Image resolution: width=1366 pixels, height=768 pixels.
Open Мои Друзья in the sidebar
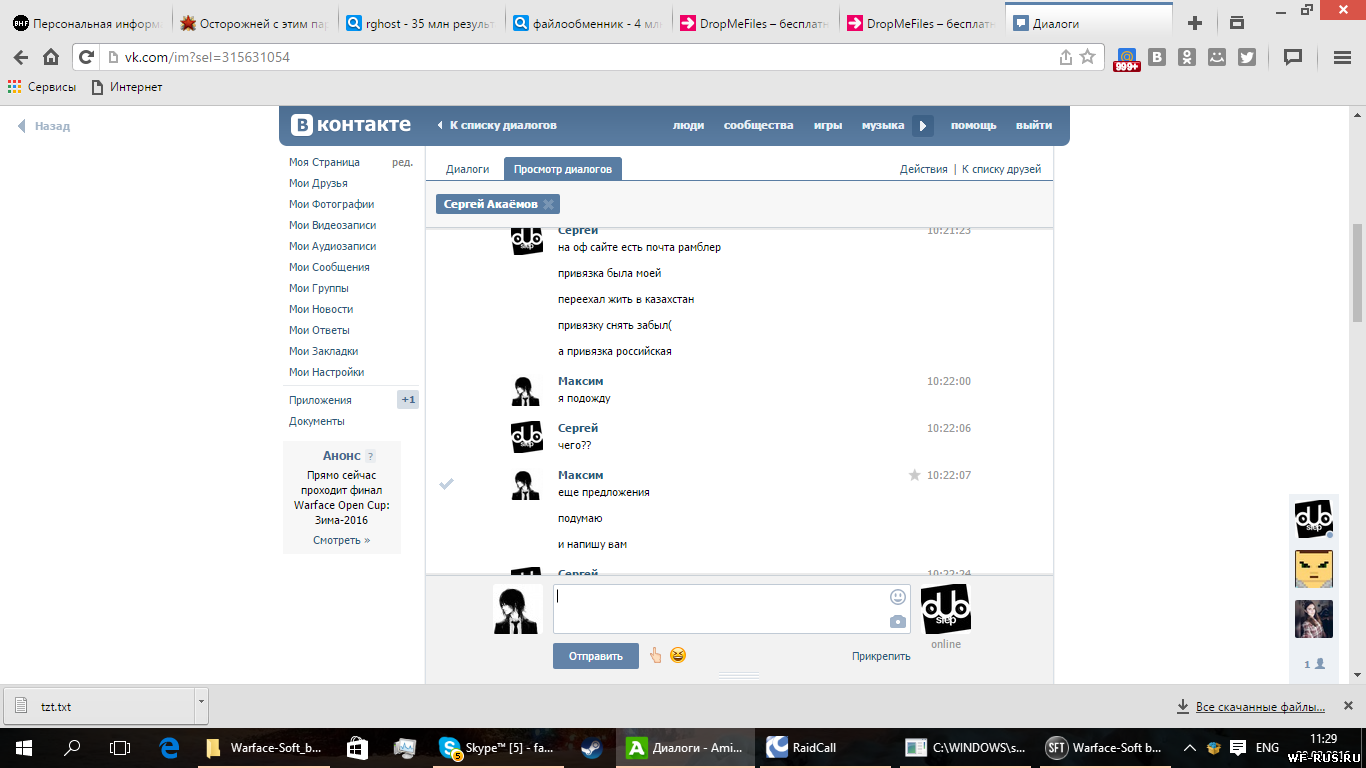318,183
